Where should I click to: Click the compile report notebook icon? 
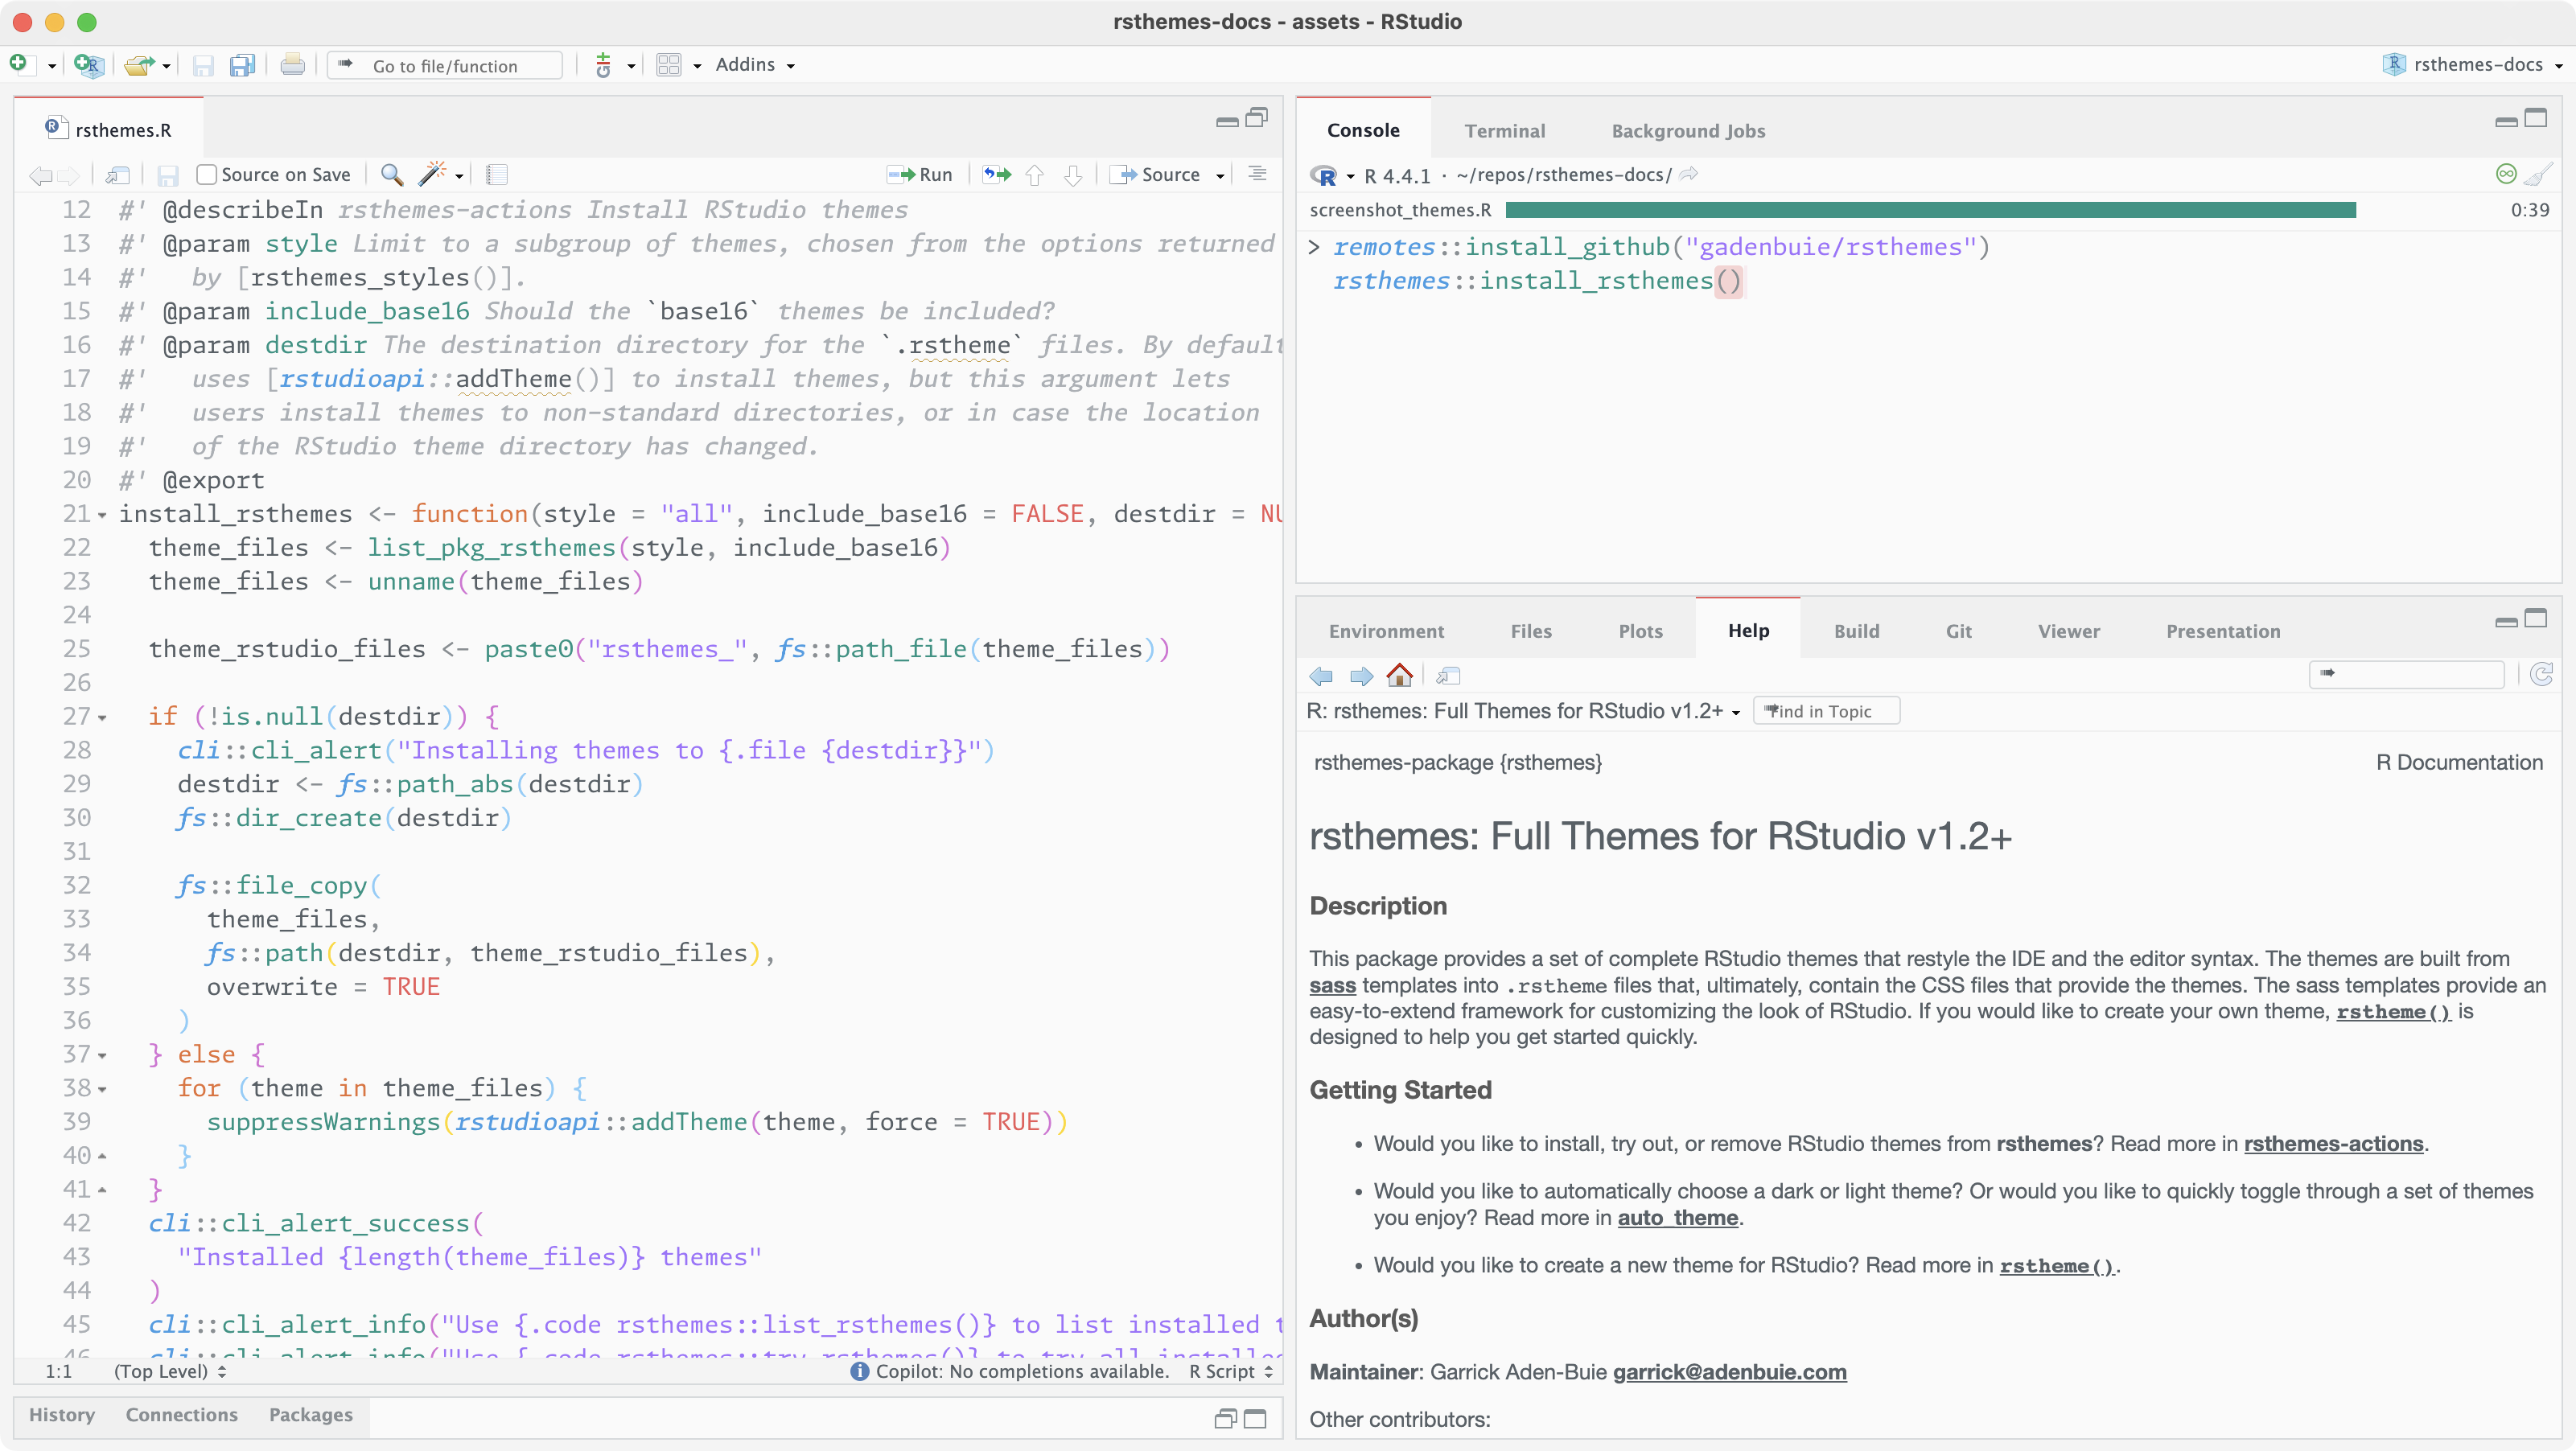(x=497, y=174)
